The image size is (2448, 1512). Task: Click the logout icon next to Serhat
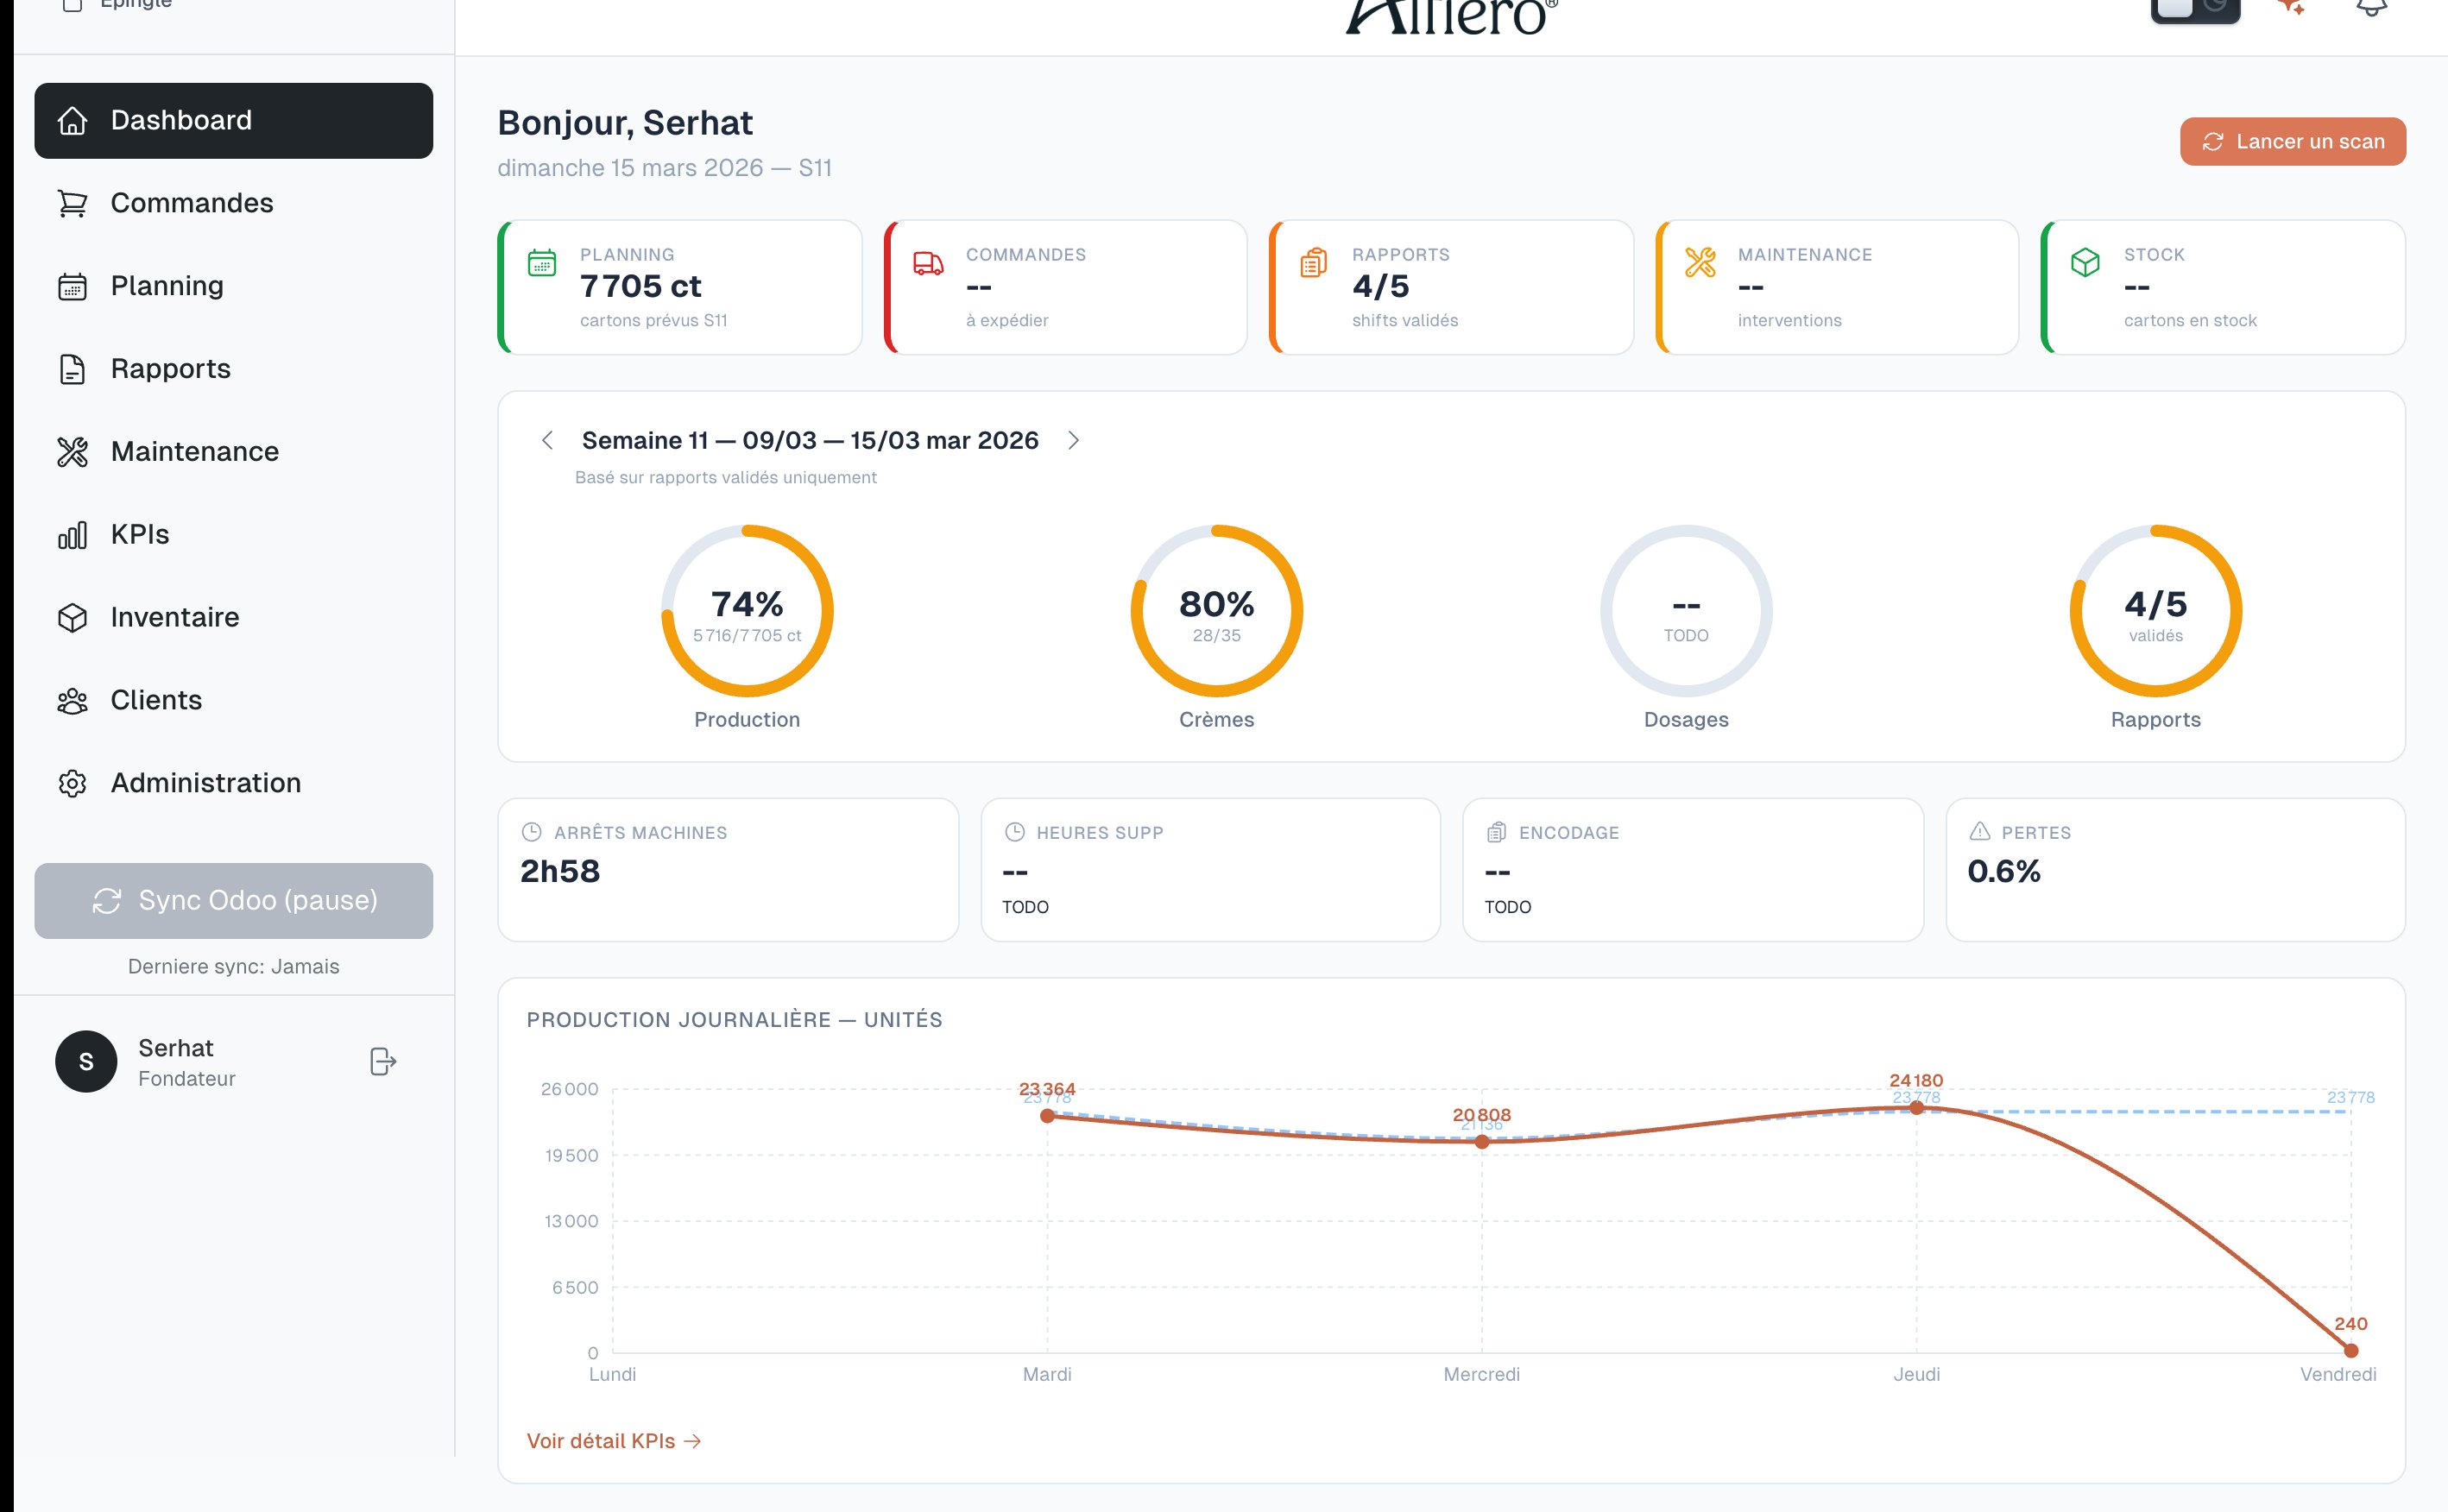tap(383, 1061)
